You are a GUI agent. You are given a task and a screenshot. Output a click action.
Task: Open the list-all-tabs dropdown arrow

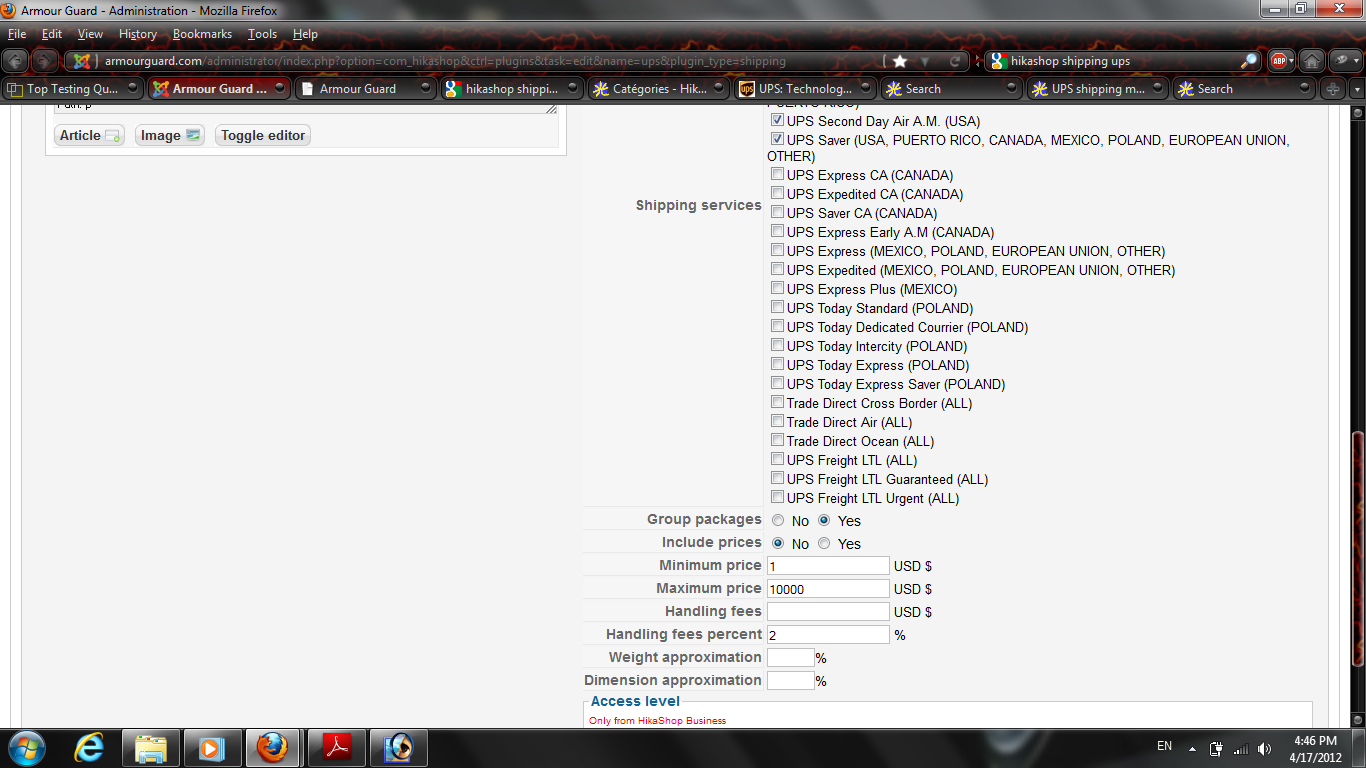point(1356,89)
